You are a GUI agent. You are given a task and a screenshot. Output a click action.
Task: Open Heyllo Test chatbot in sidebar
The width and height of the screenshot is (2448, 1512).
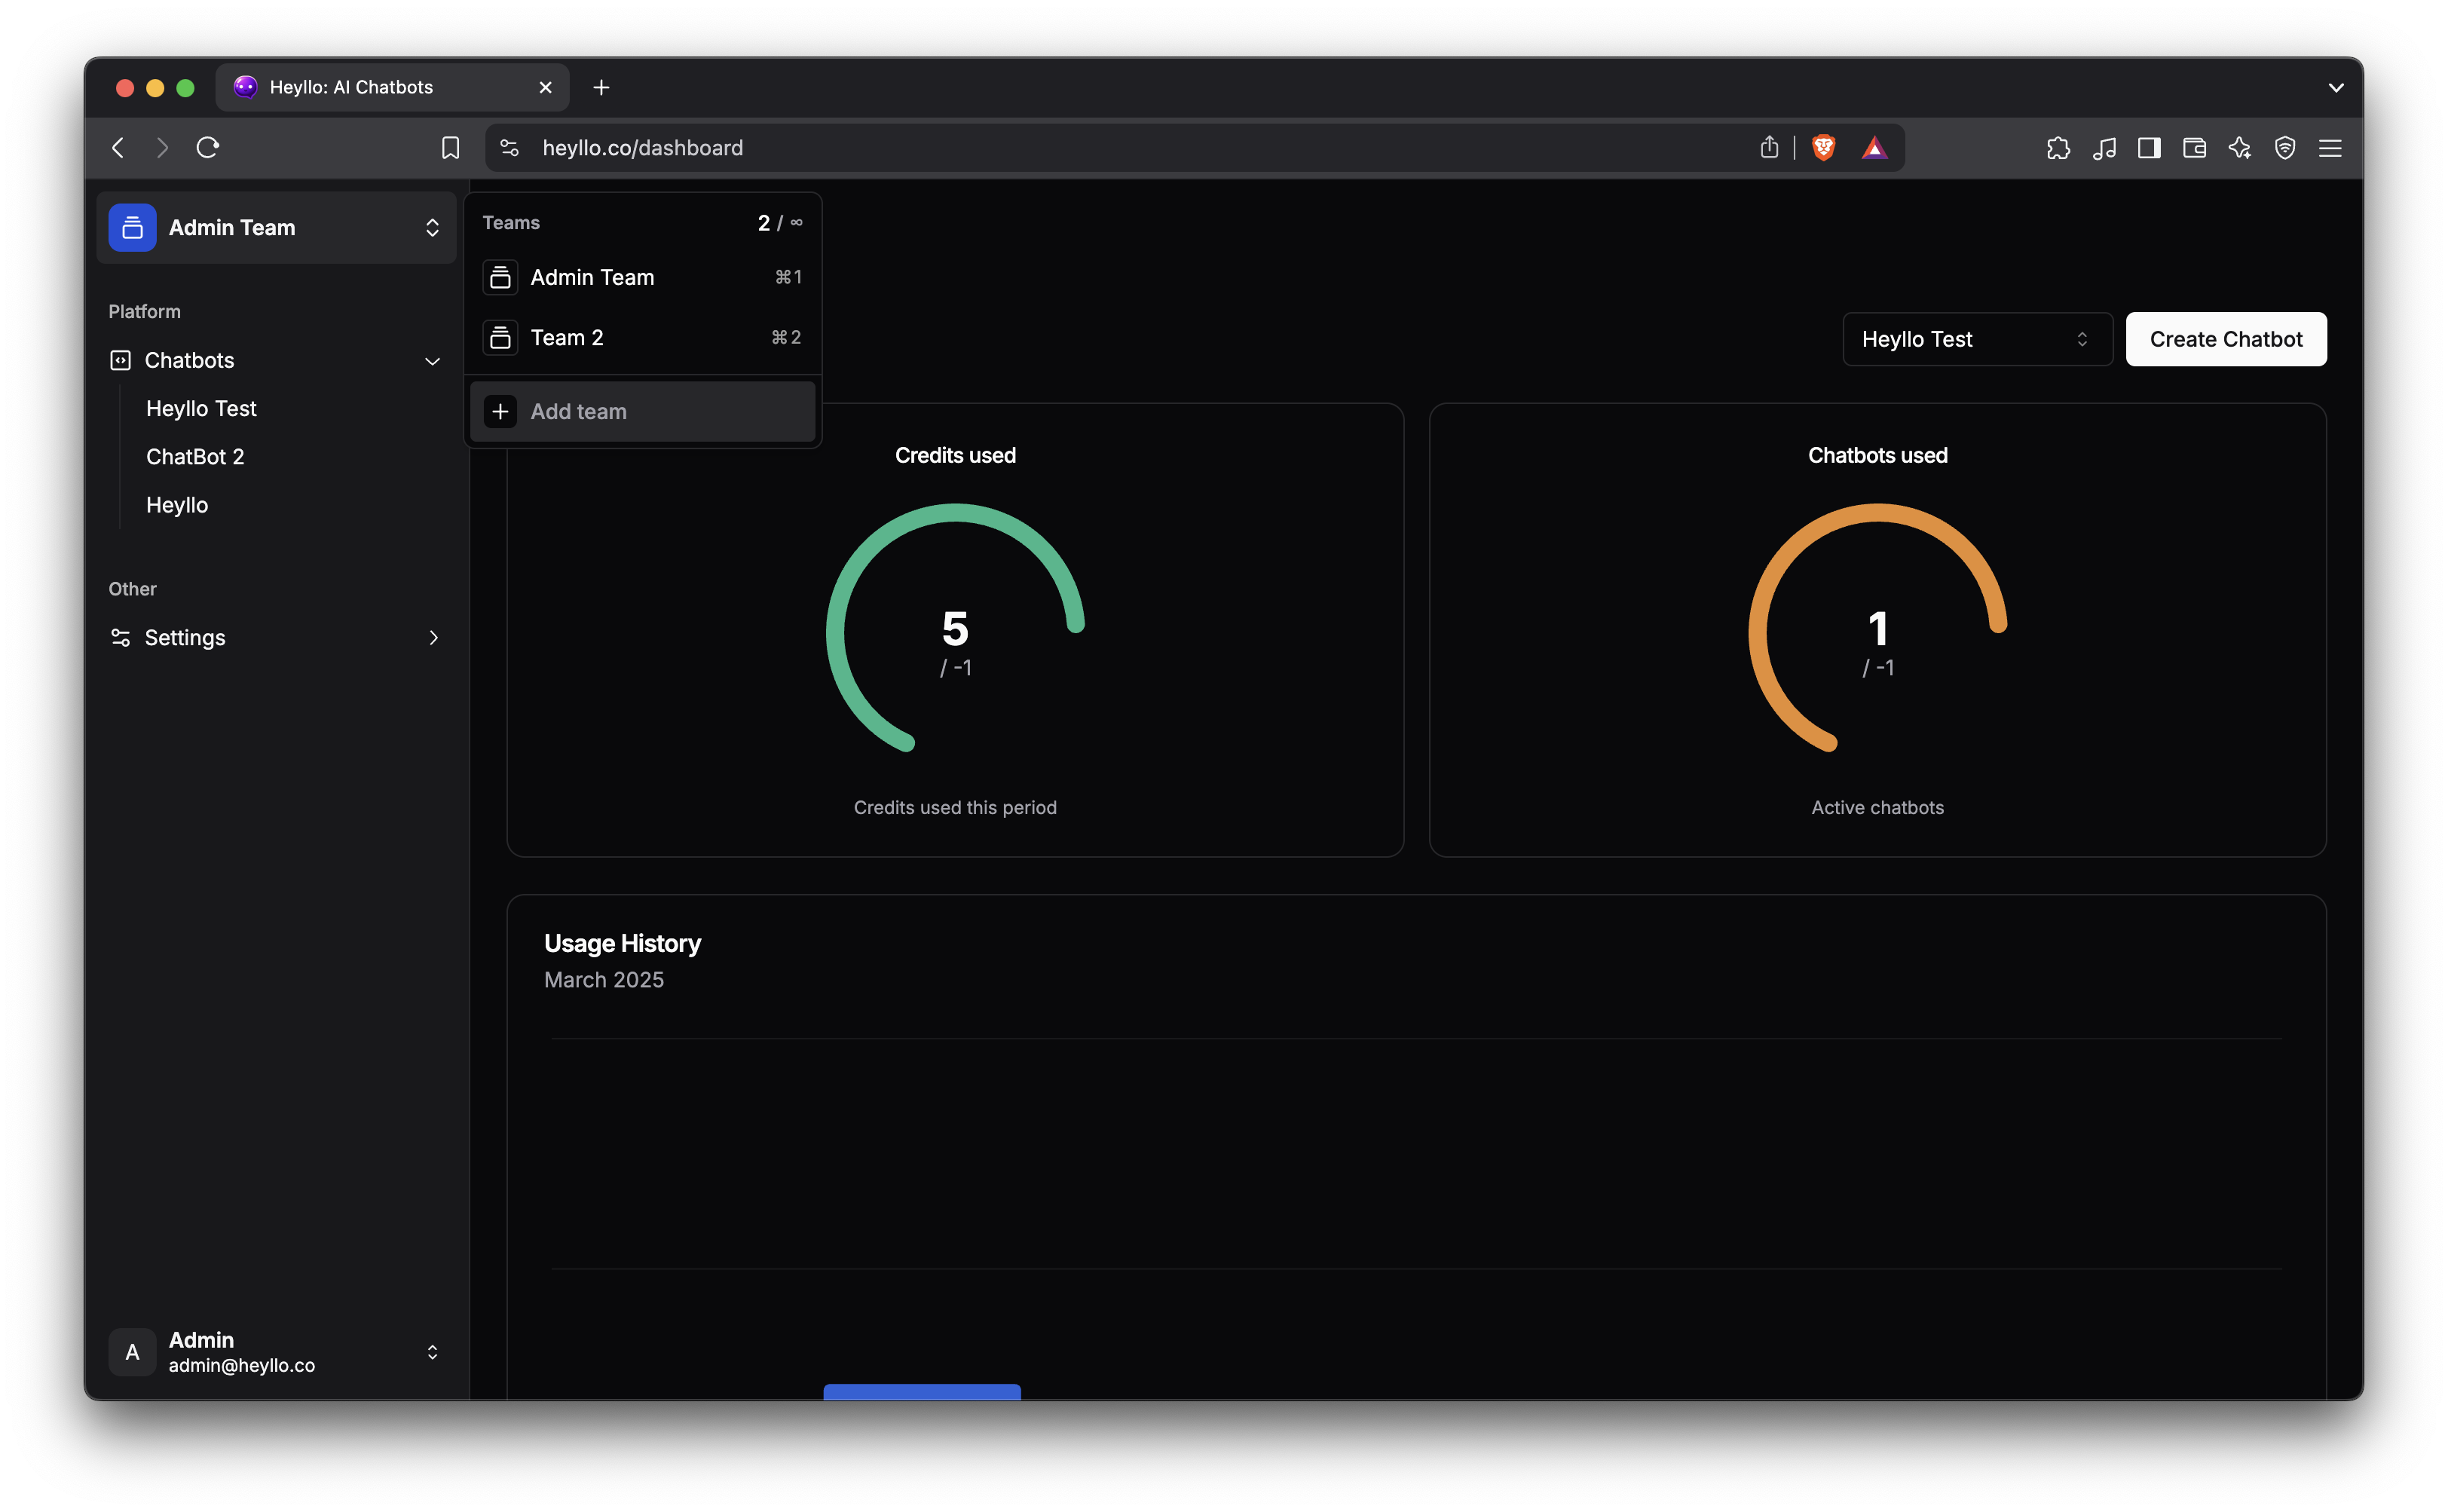[201, 408]
